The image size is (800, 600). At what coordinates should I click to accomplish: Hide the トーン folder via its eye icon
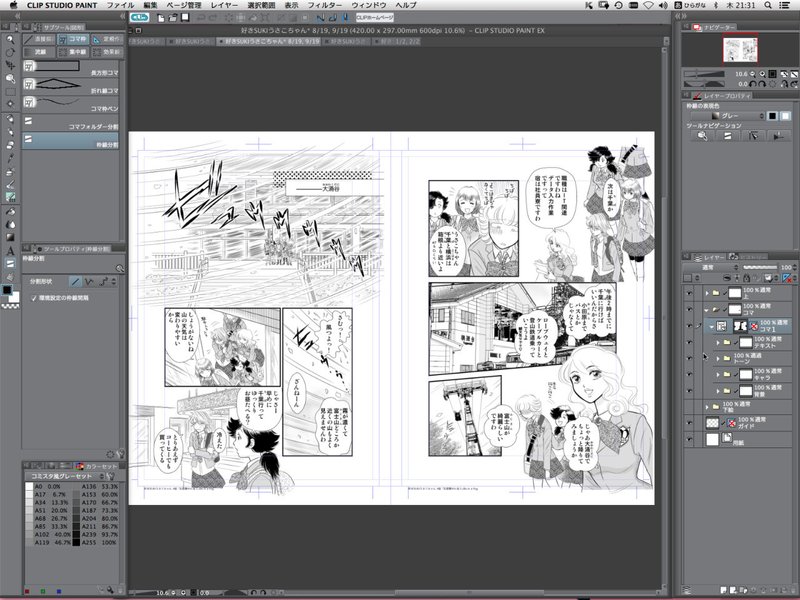coord(689,358)
